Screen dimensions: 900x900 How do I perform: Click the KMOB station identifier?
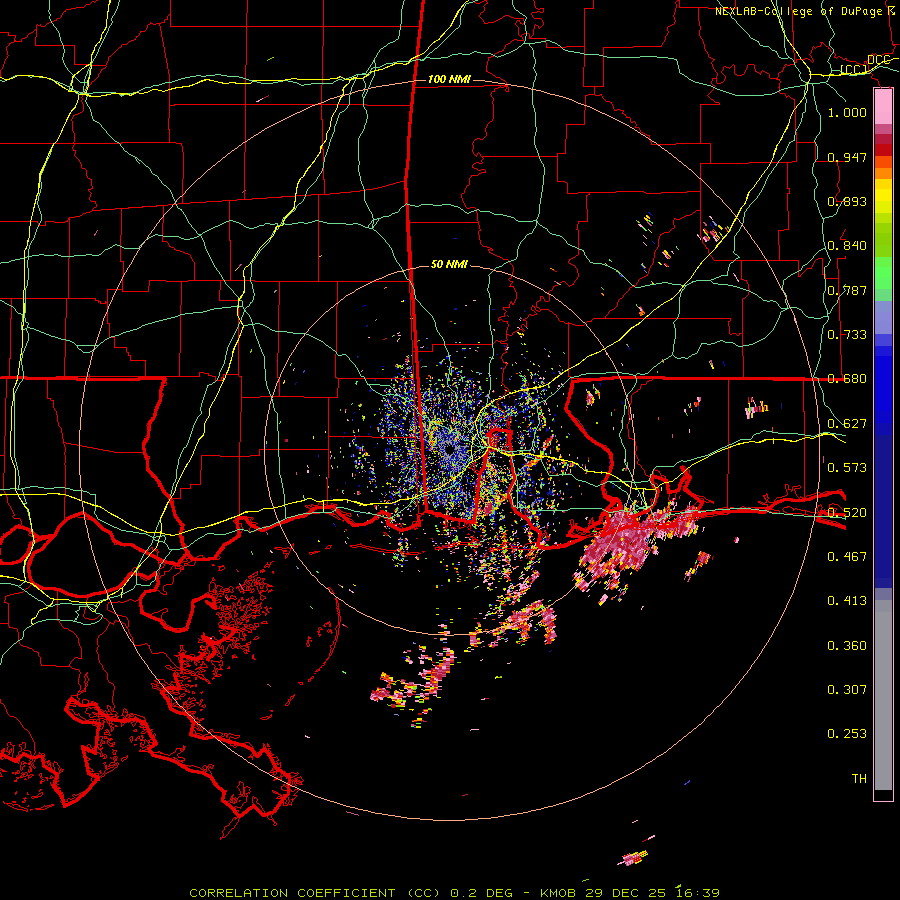pos(558,893)
